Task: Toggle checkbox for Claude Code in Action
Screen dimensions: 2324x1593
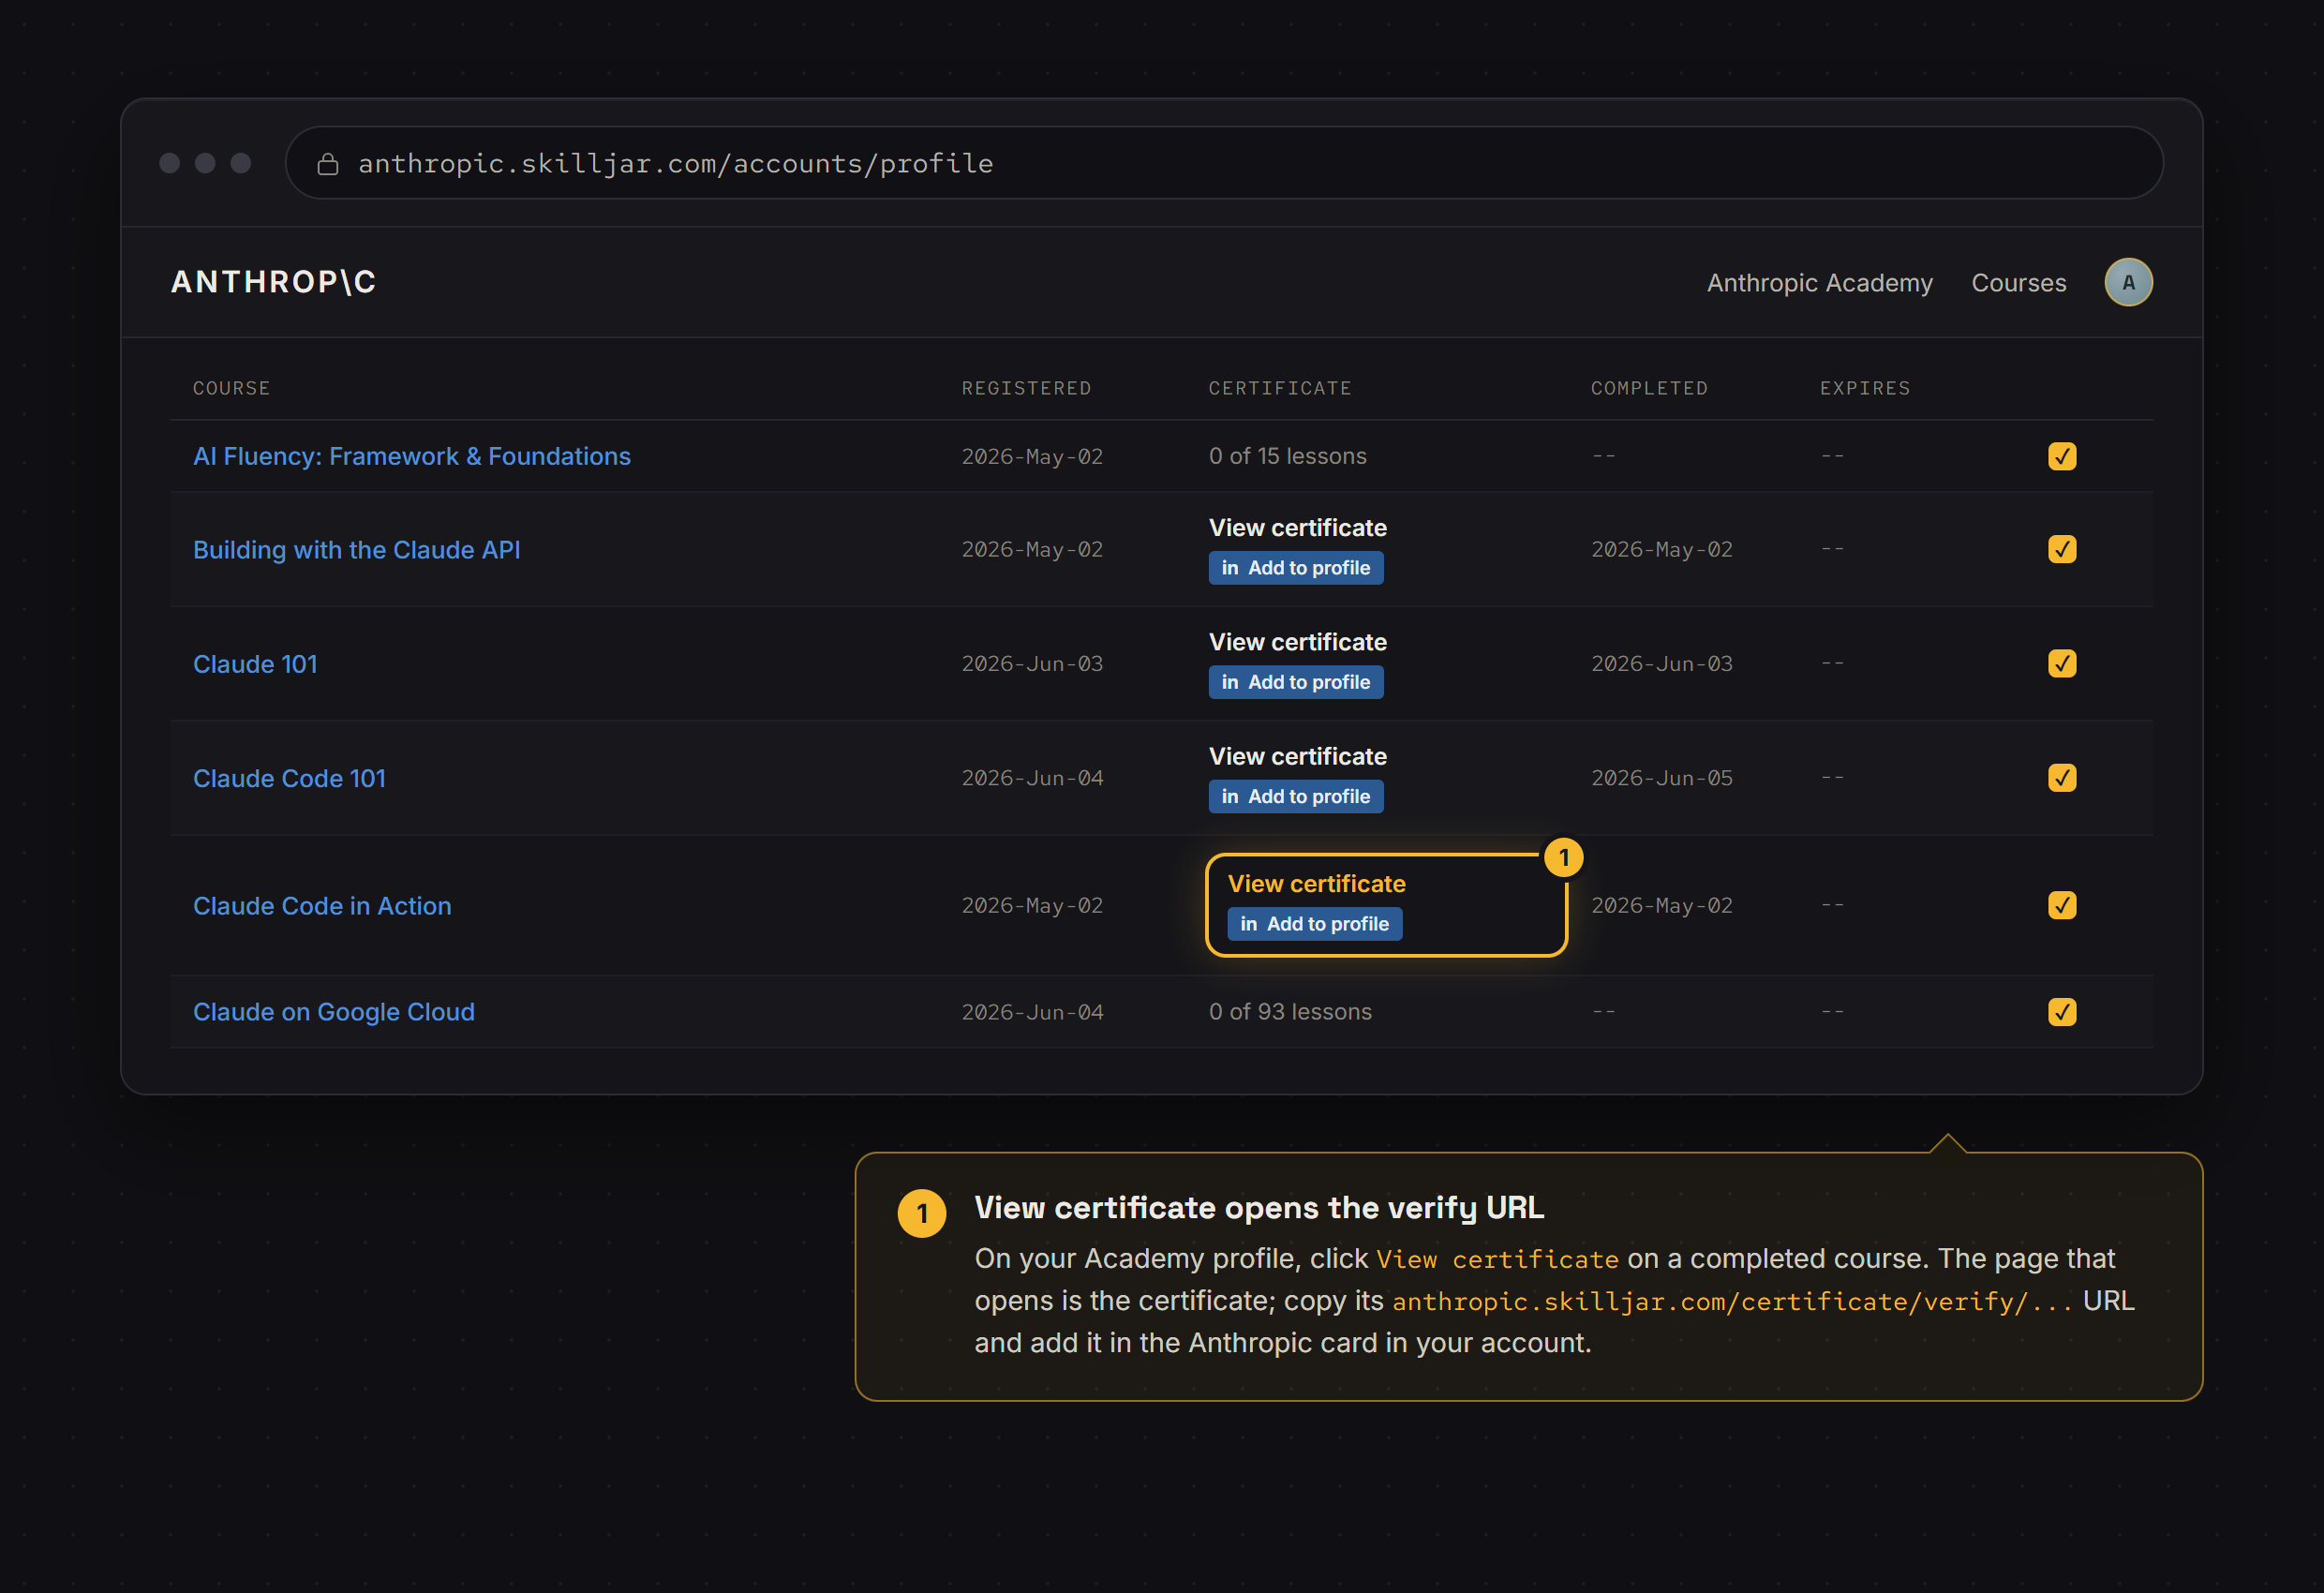Action: 2062,905
